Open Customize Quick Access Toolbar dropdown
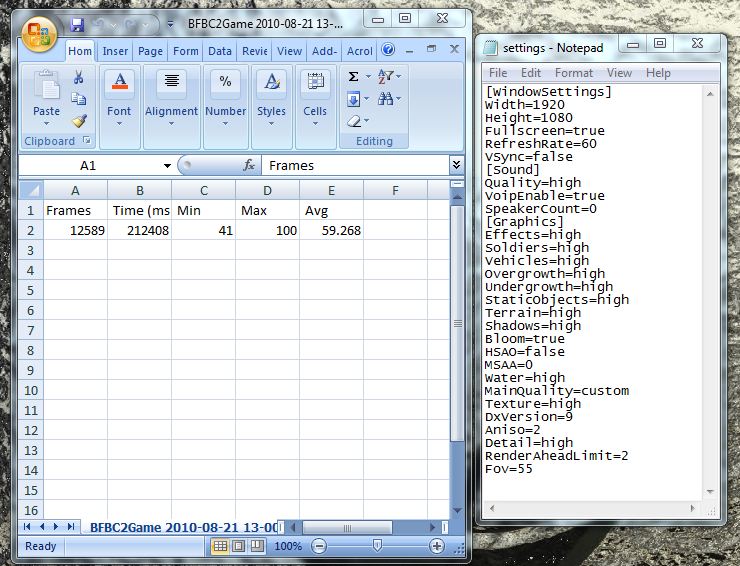Viewport: 740px width, 566px height. tap(170, 24)
